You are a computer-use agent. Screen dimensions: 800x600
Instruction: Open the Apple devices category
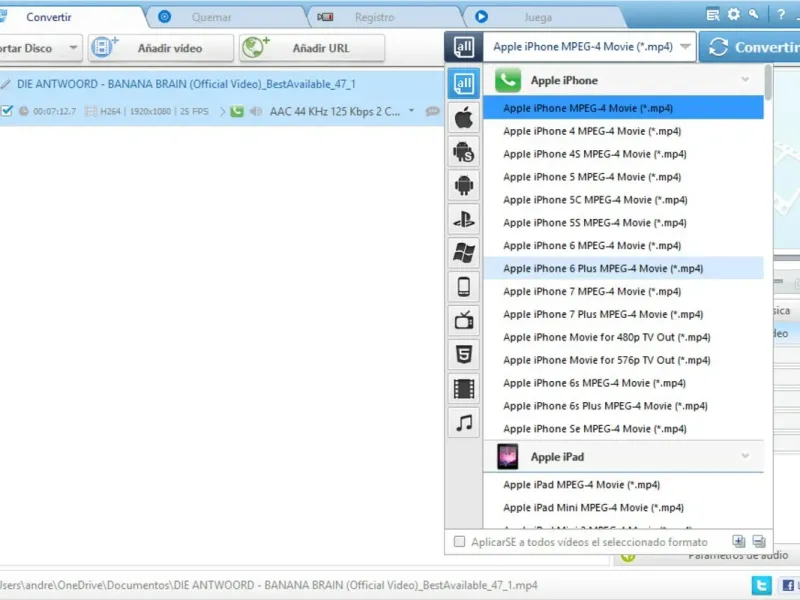pos(464,118)
